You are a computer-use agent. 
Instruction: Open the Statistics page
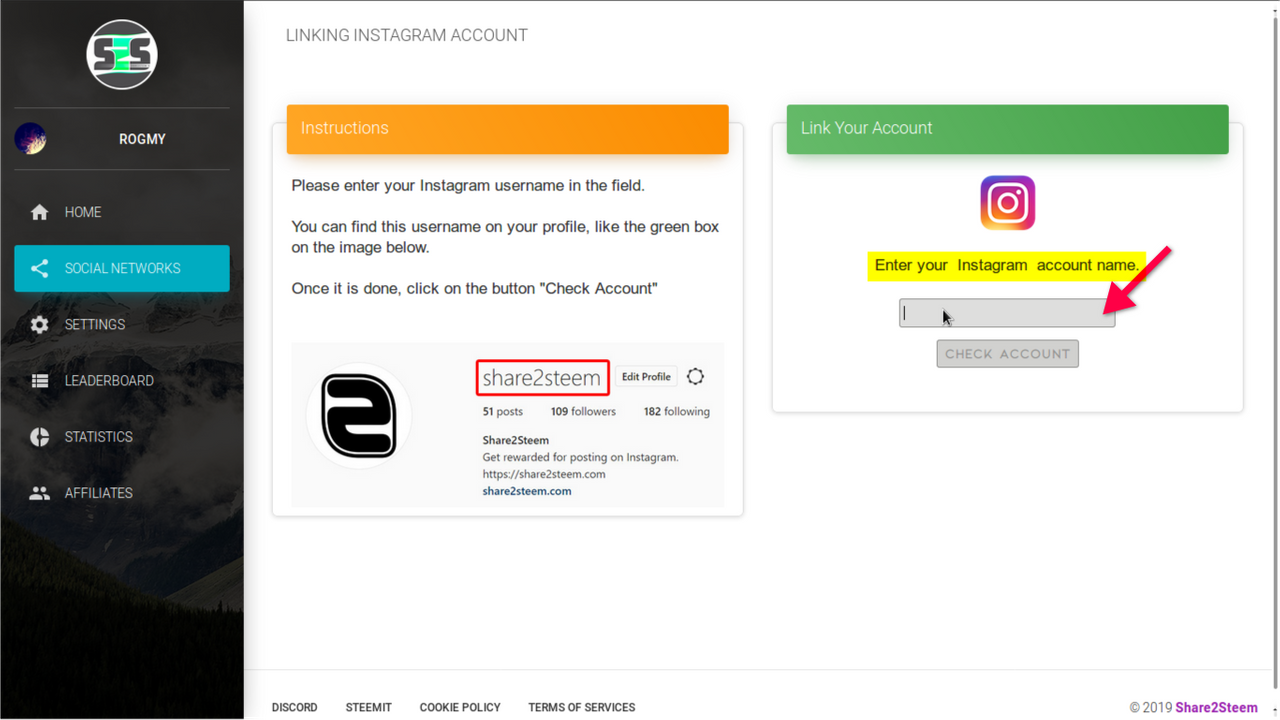pyautogui.click(x=122, y=436)
